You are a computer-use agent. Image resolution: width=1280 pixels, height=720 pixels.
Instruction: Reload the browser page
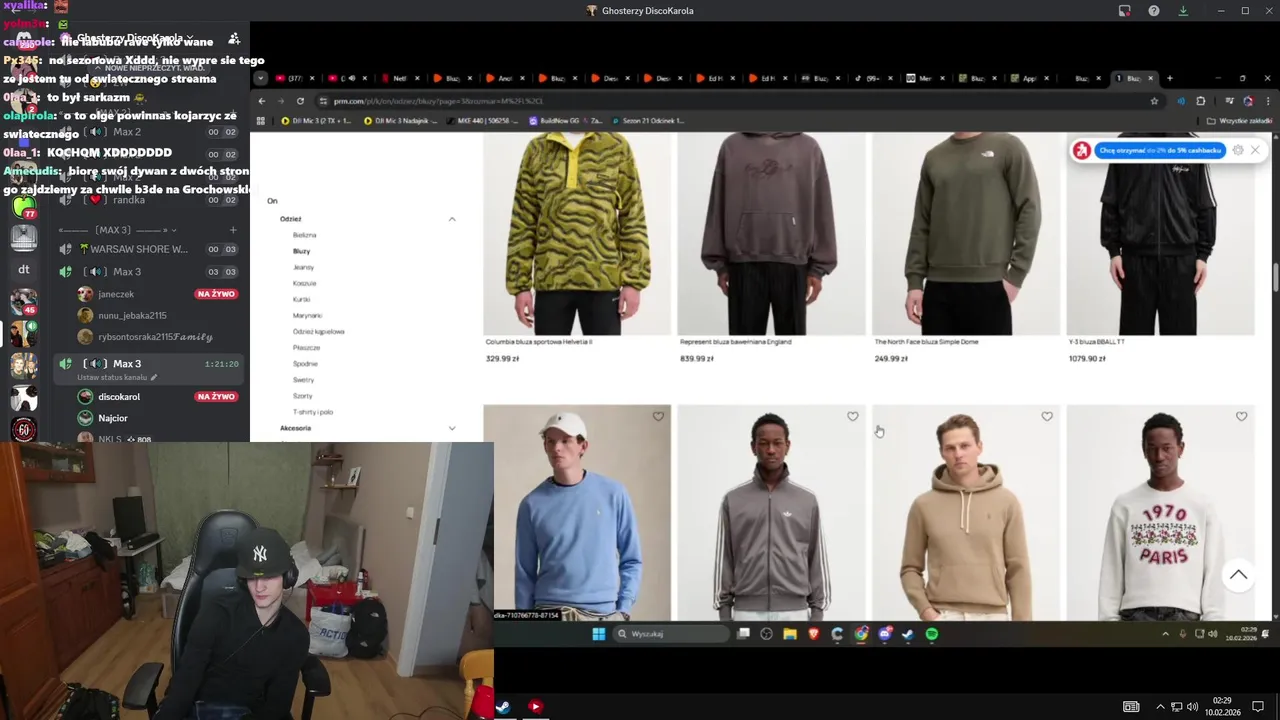pyautogui.click(x=298, y=101)
